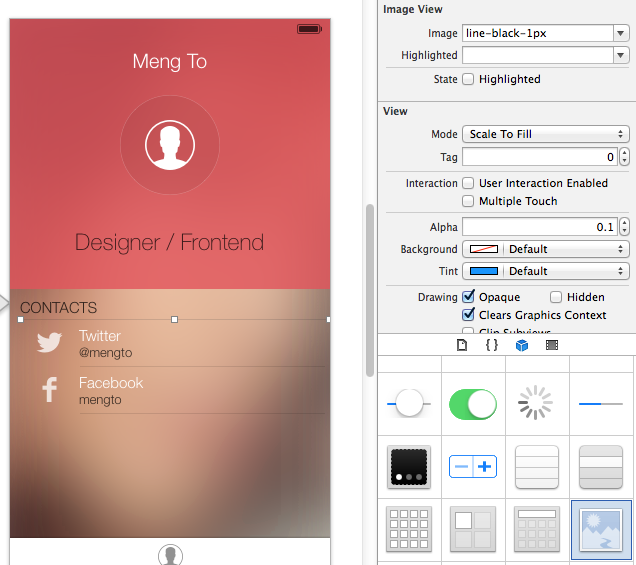636x565 pixels.
Task: Click the blue Tint color swatch
Action: (x=482, y=271)
